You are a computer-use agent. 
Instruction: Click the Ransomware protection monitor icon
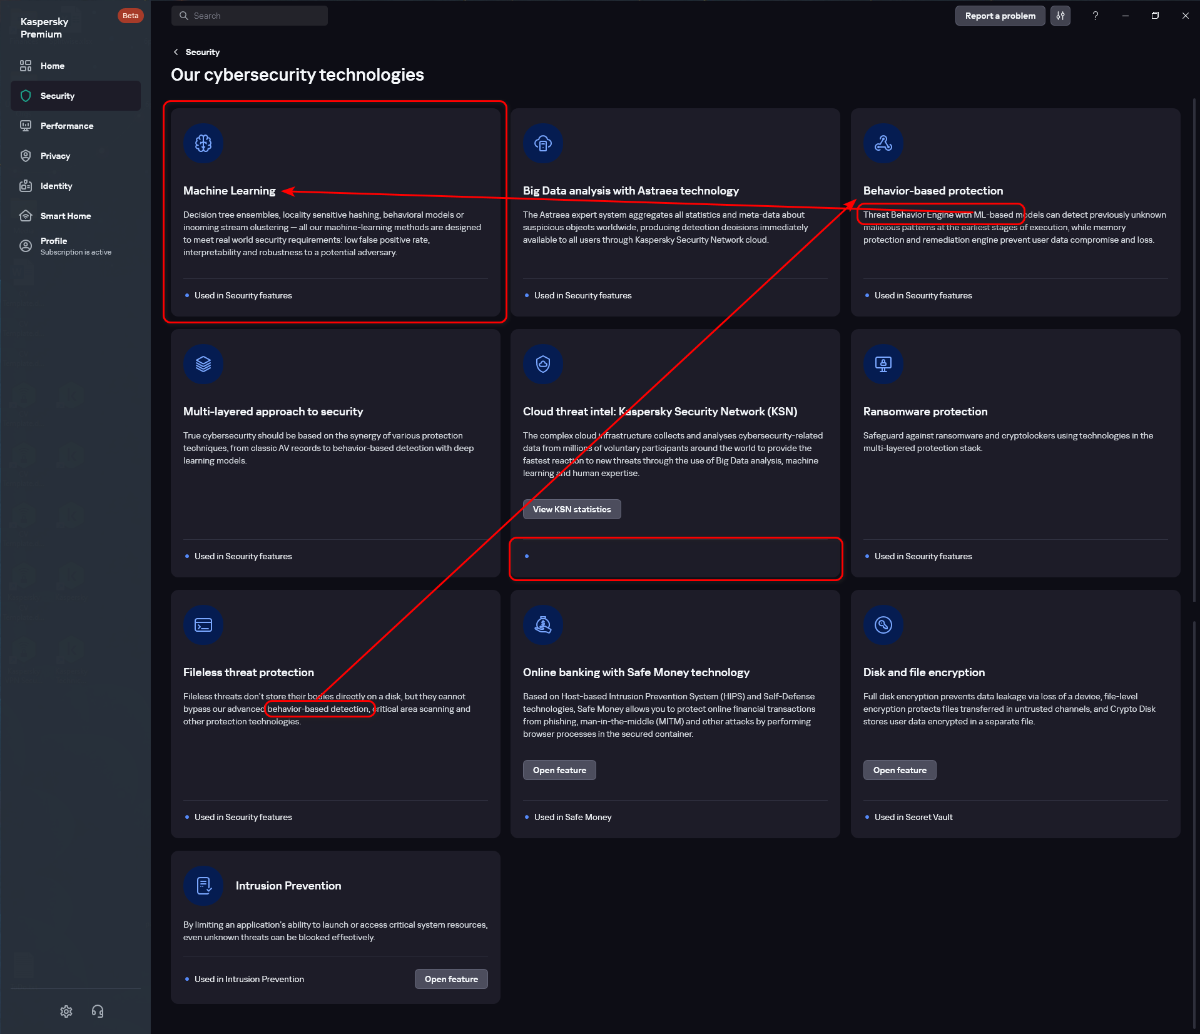coord(883,364)
